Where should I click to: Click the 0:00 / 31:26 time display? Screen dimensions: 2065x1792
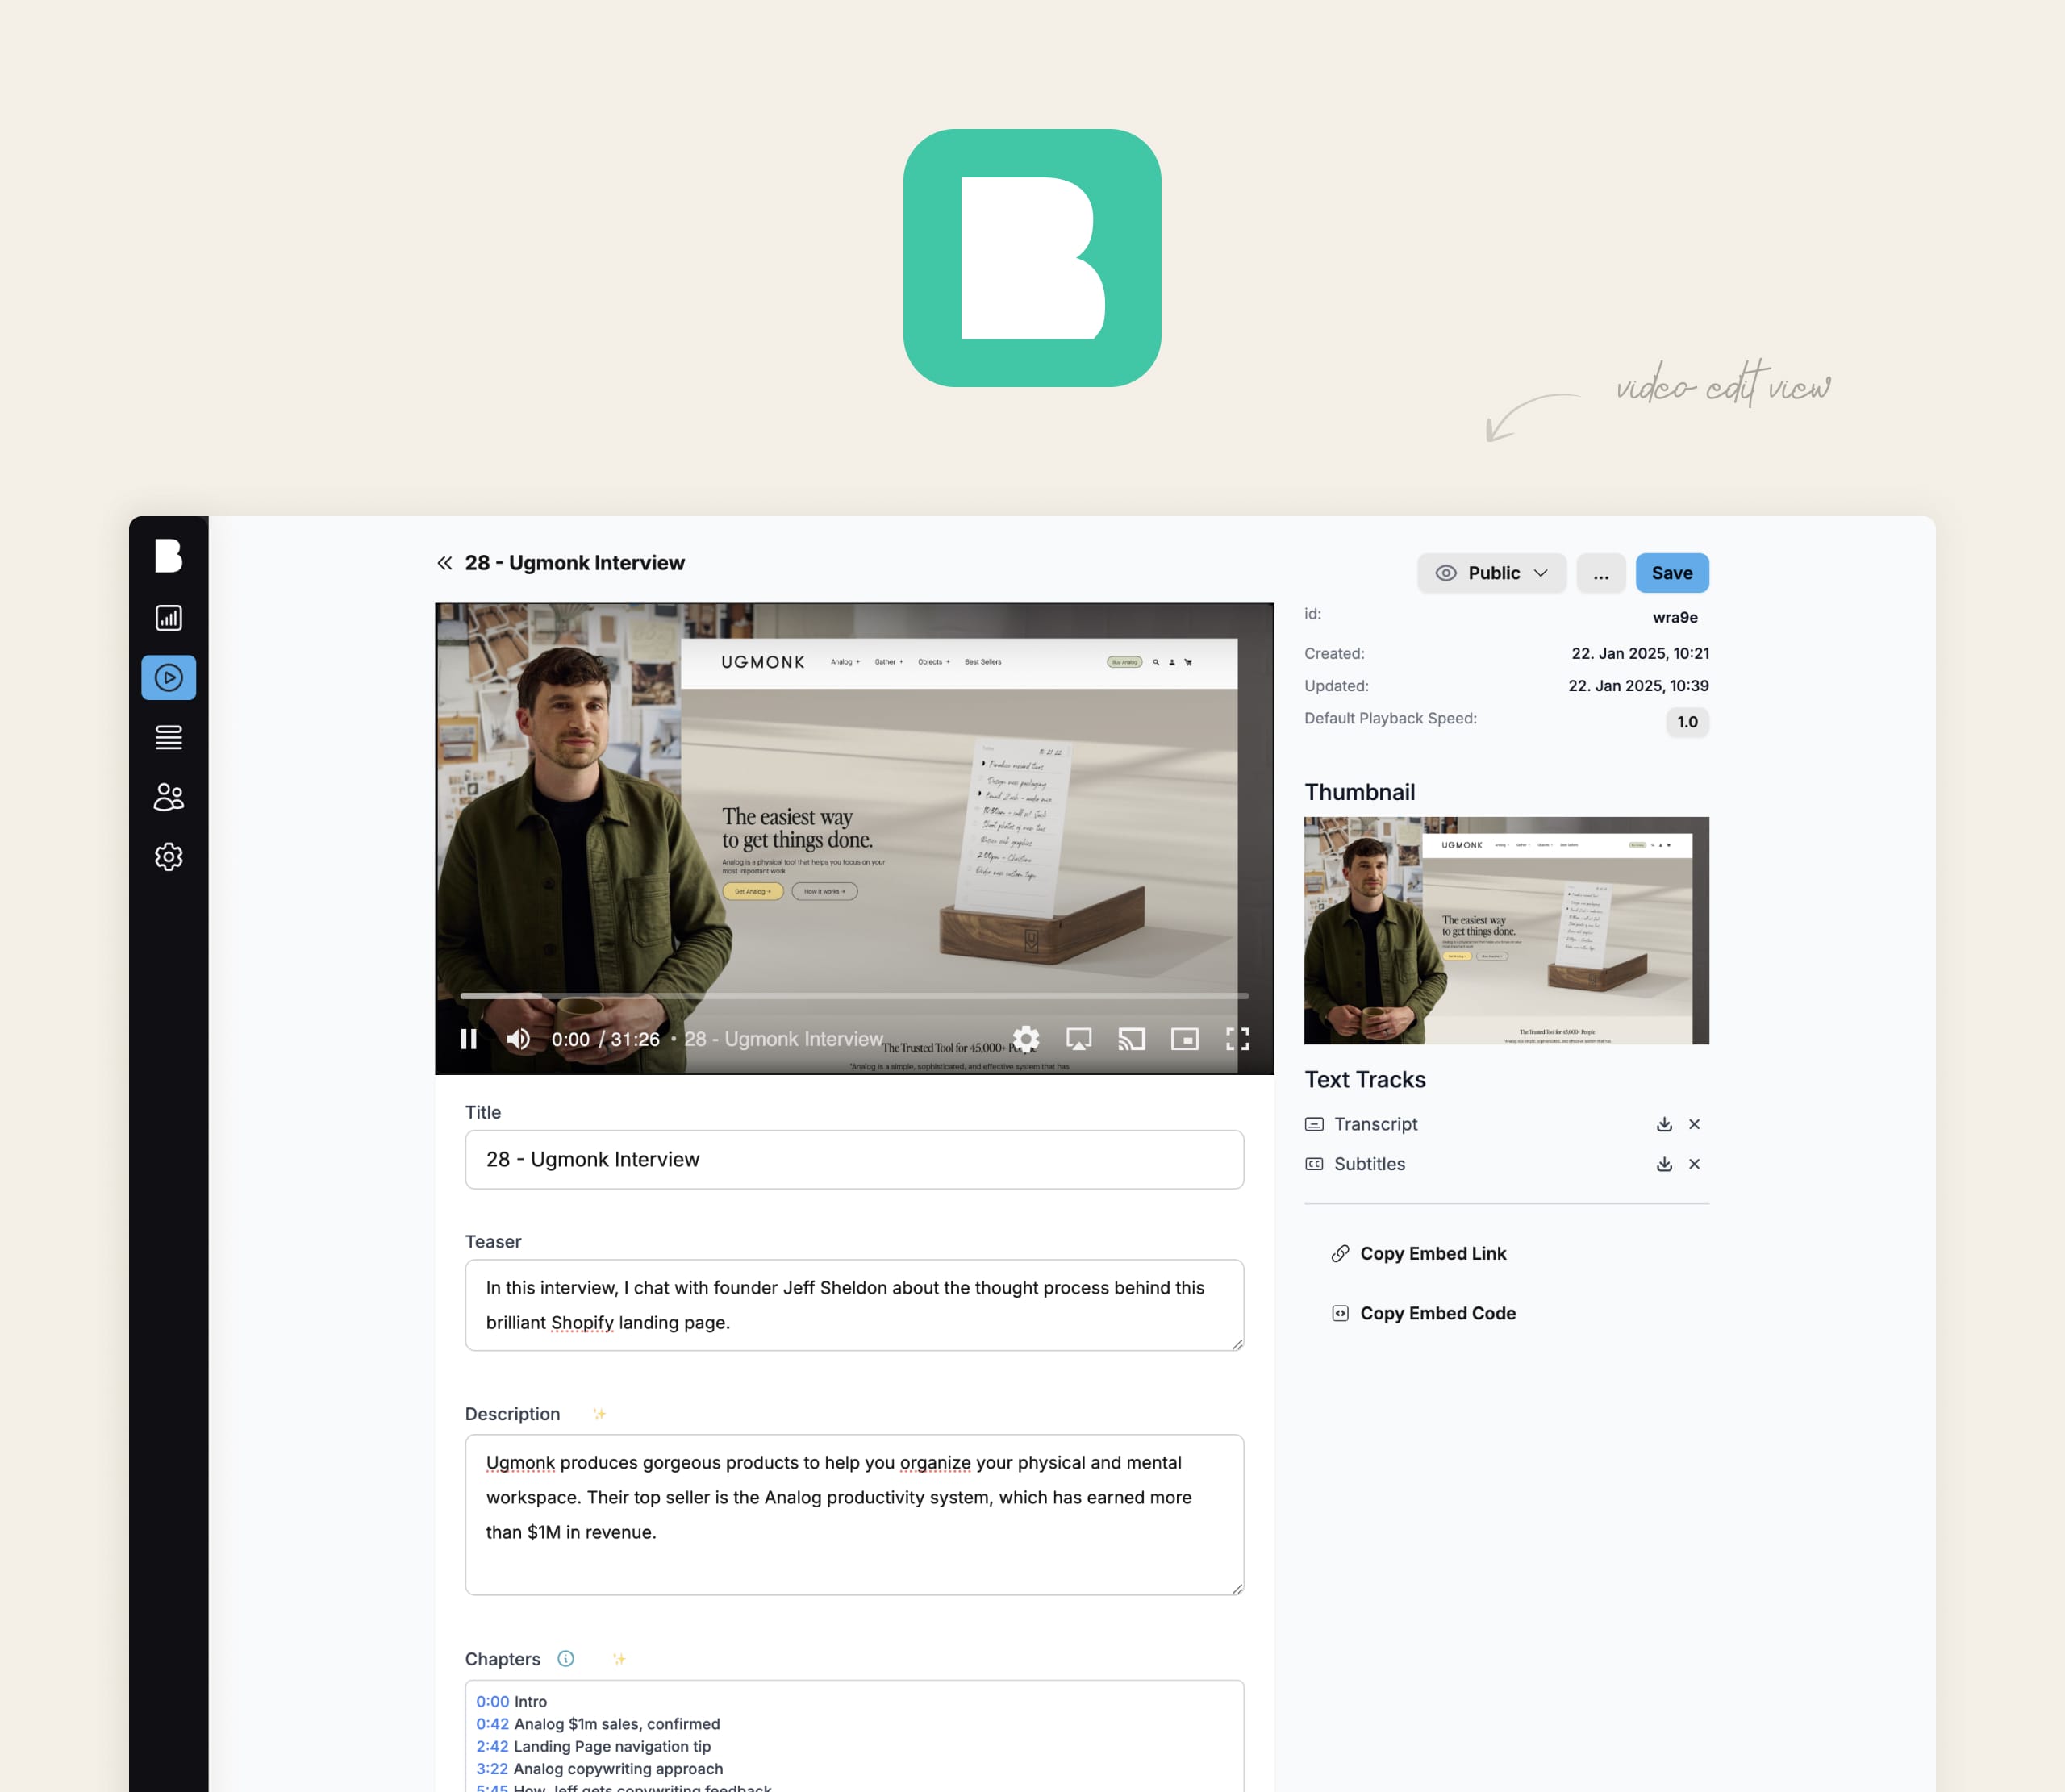[x=606, y=1039]
